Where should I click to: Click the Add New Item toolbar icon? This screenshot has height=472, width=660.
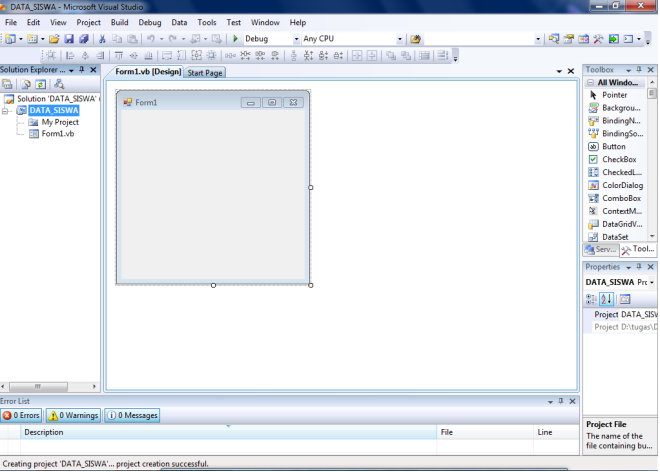click(32, 39)
